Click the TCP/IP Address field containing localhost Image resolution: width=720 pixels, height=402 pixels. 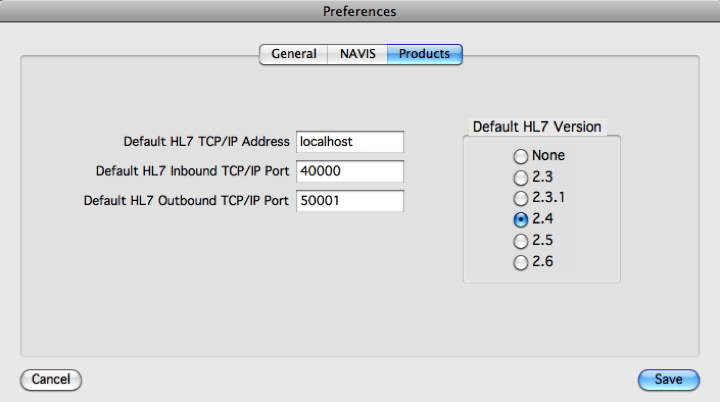(x=350, y=142)
